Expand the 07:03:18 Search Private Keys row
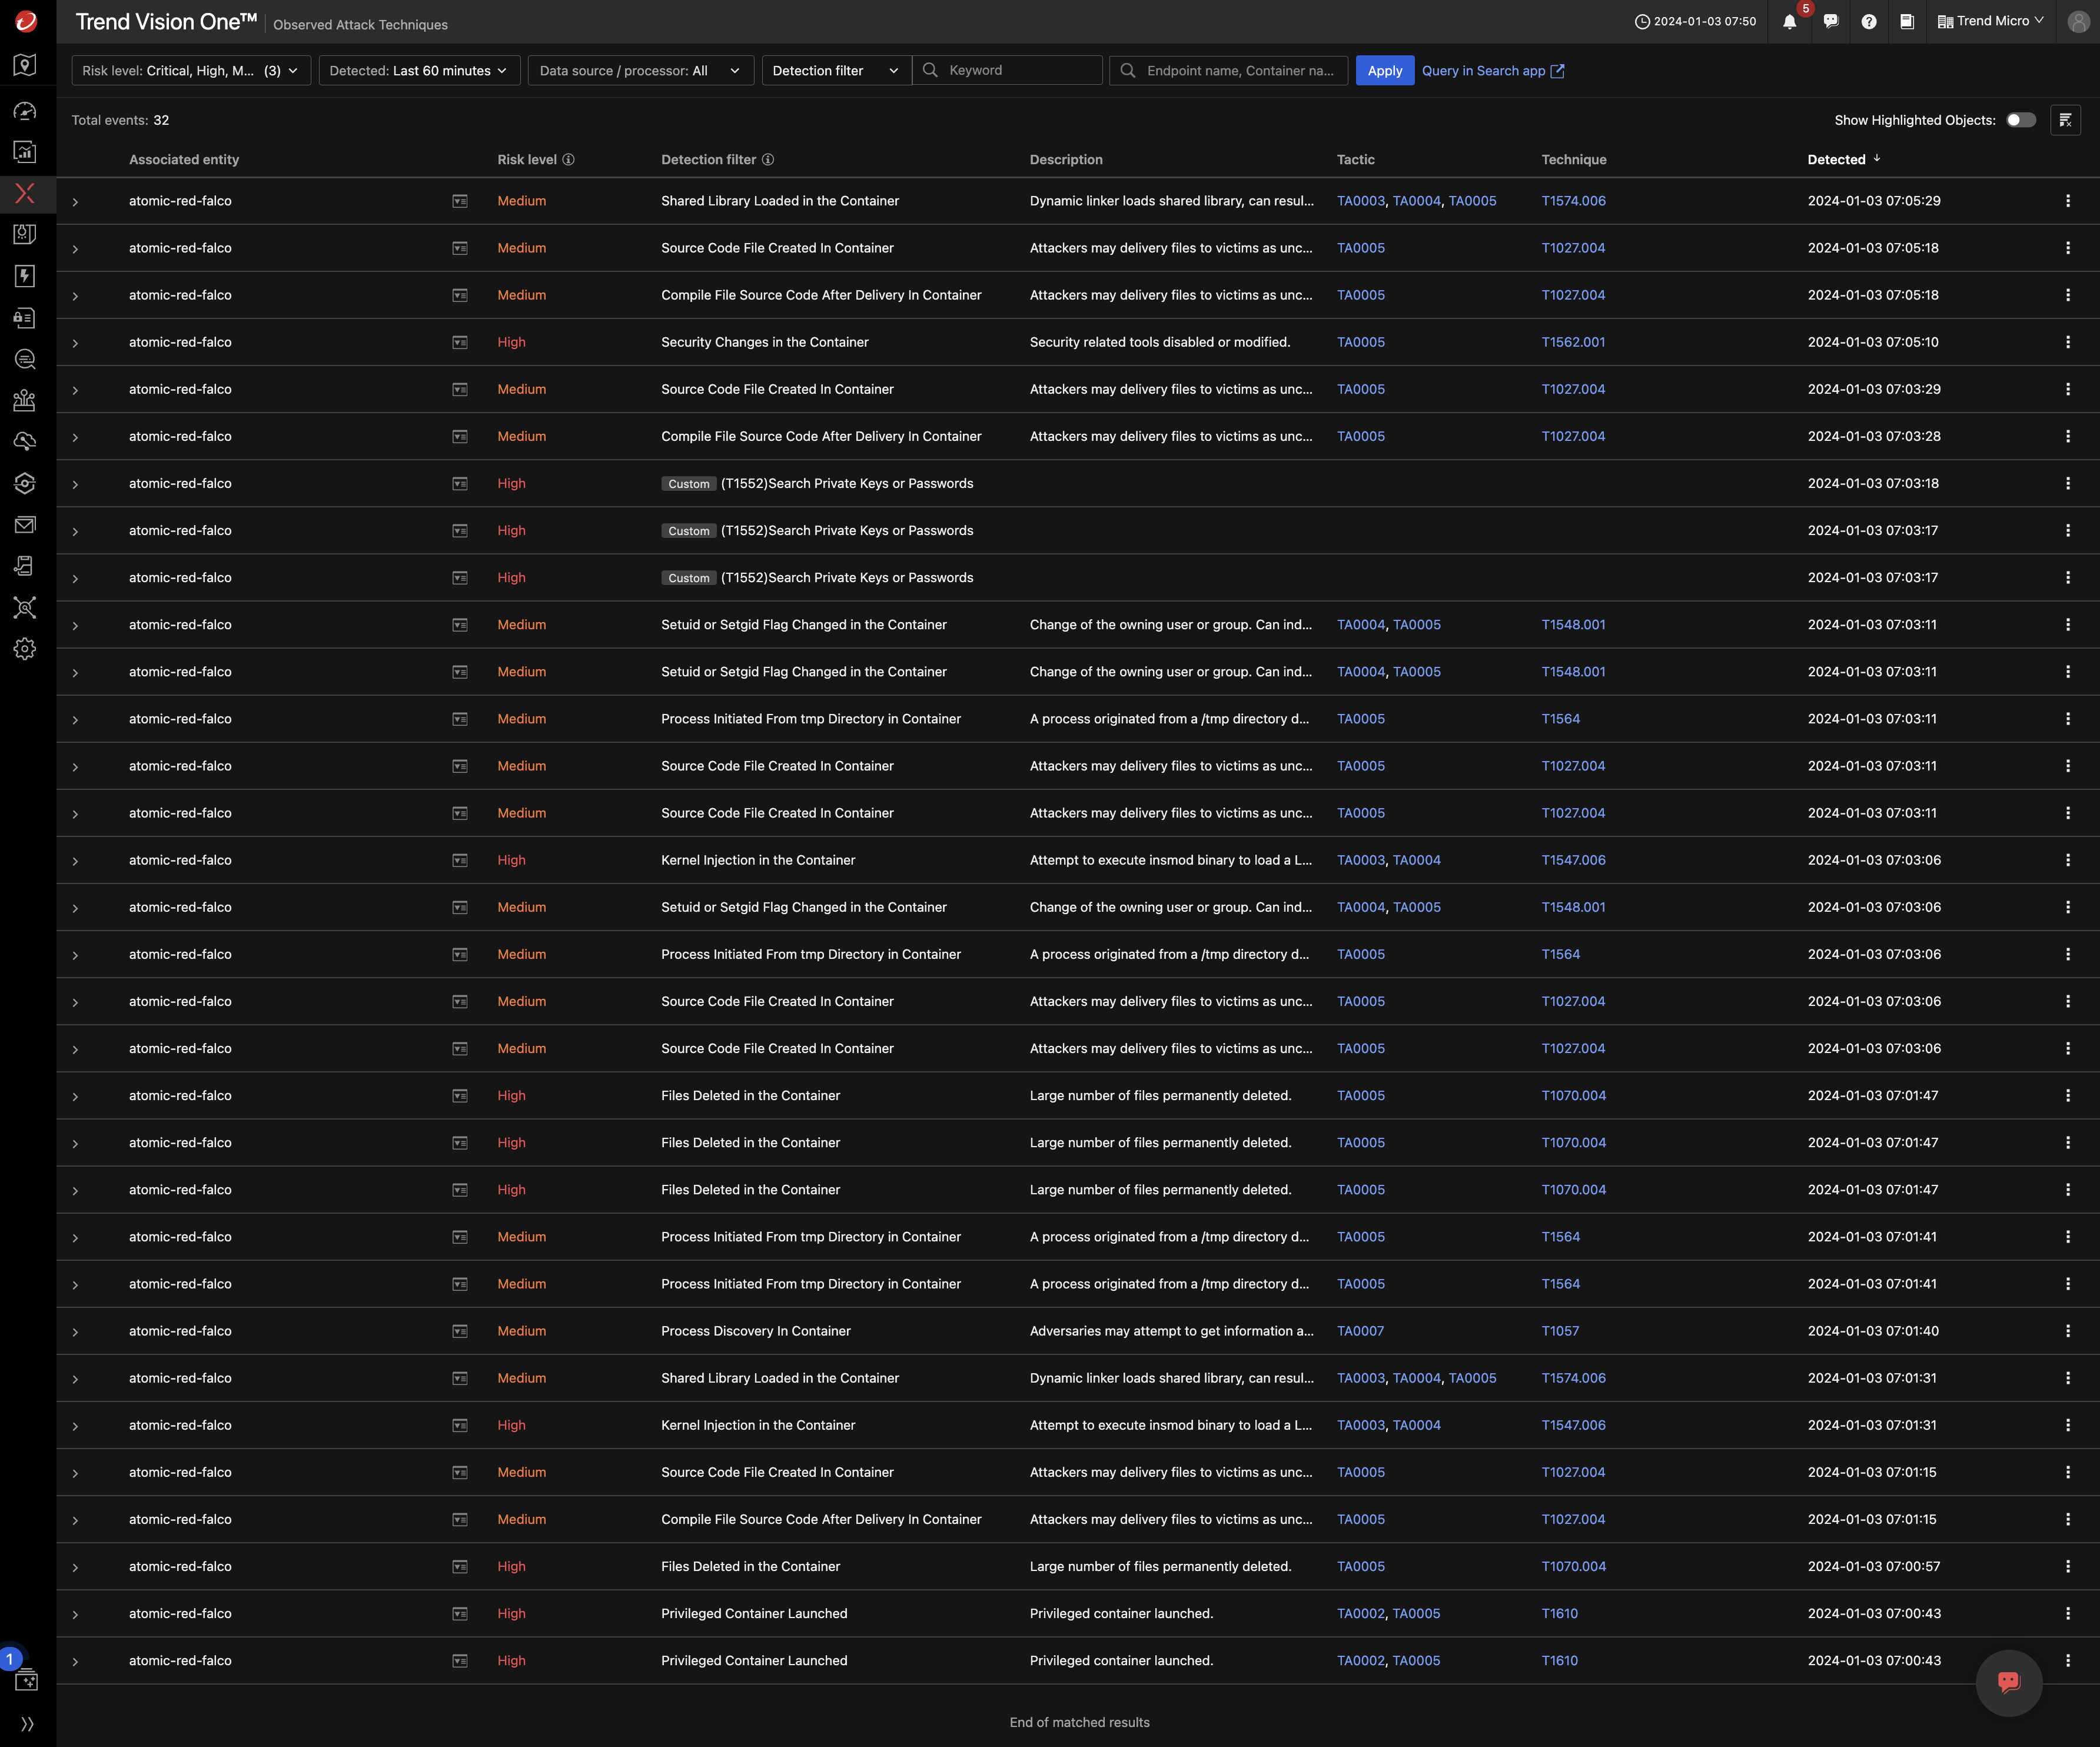Viewport: 2100px width, 1747px height. (75, 484)
